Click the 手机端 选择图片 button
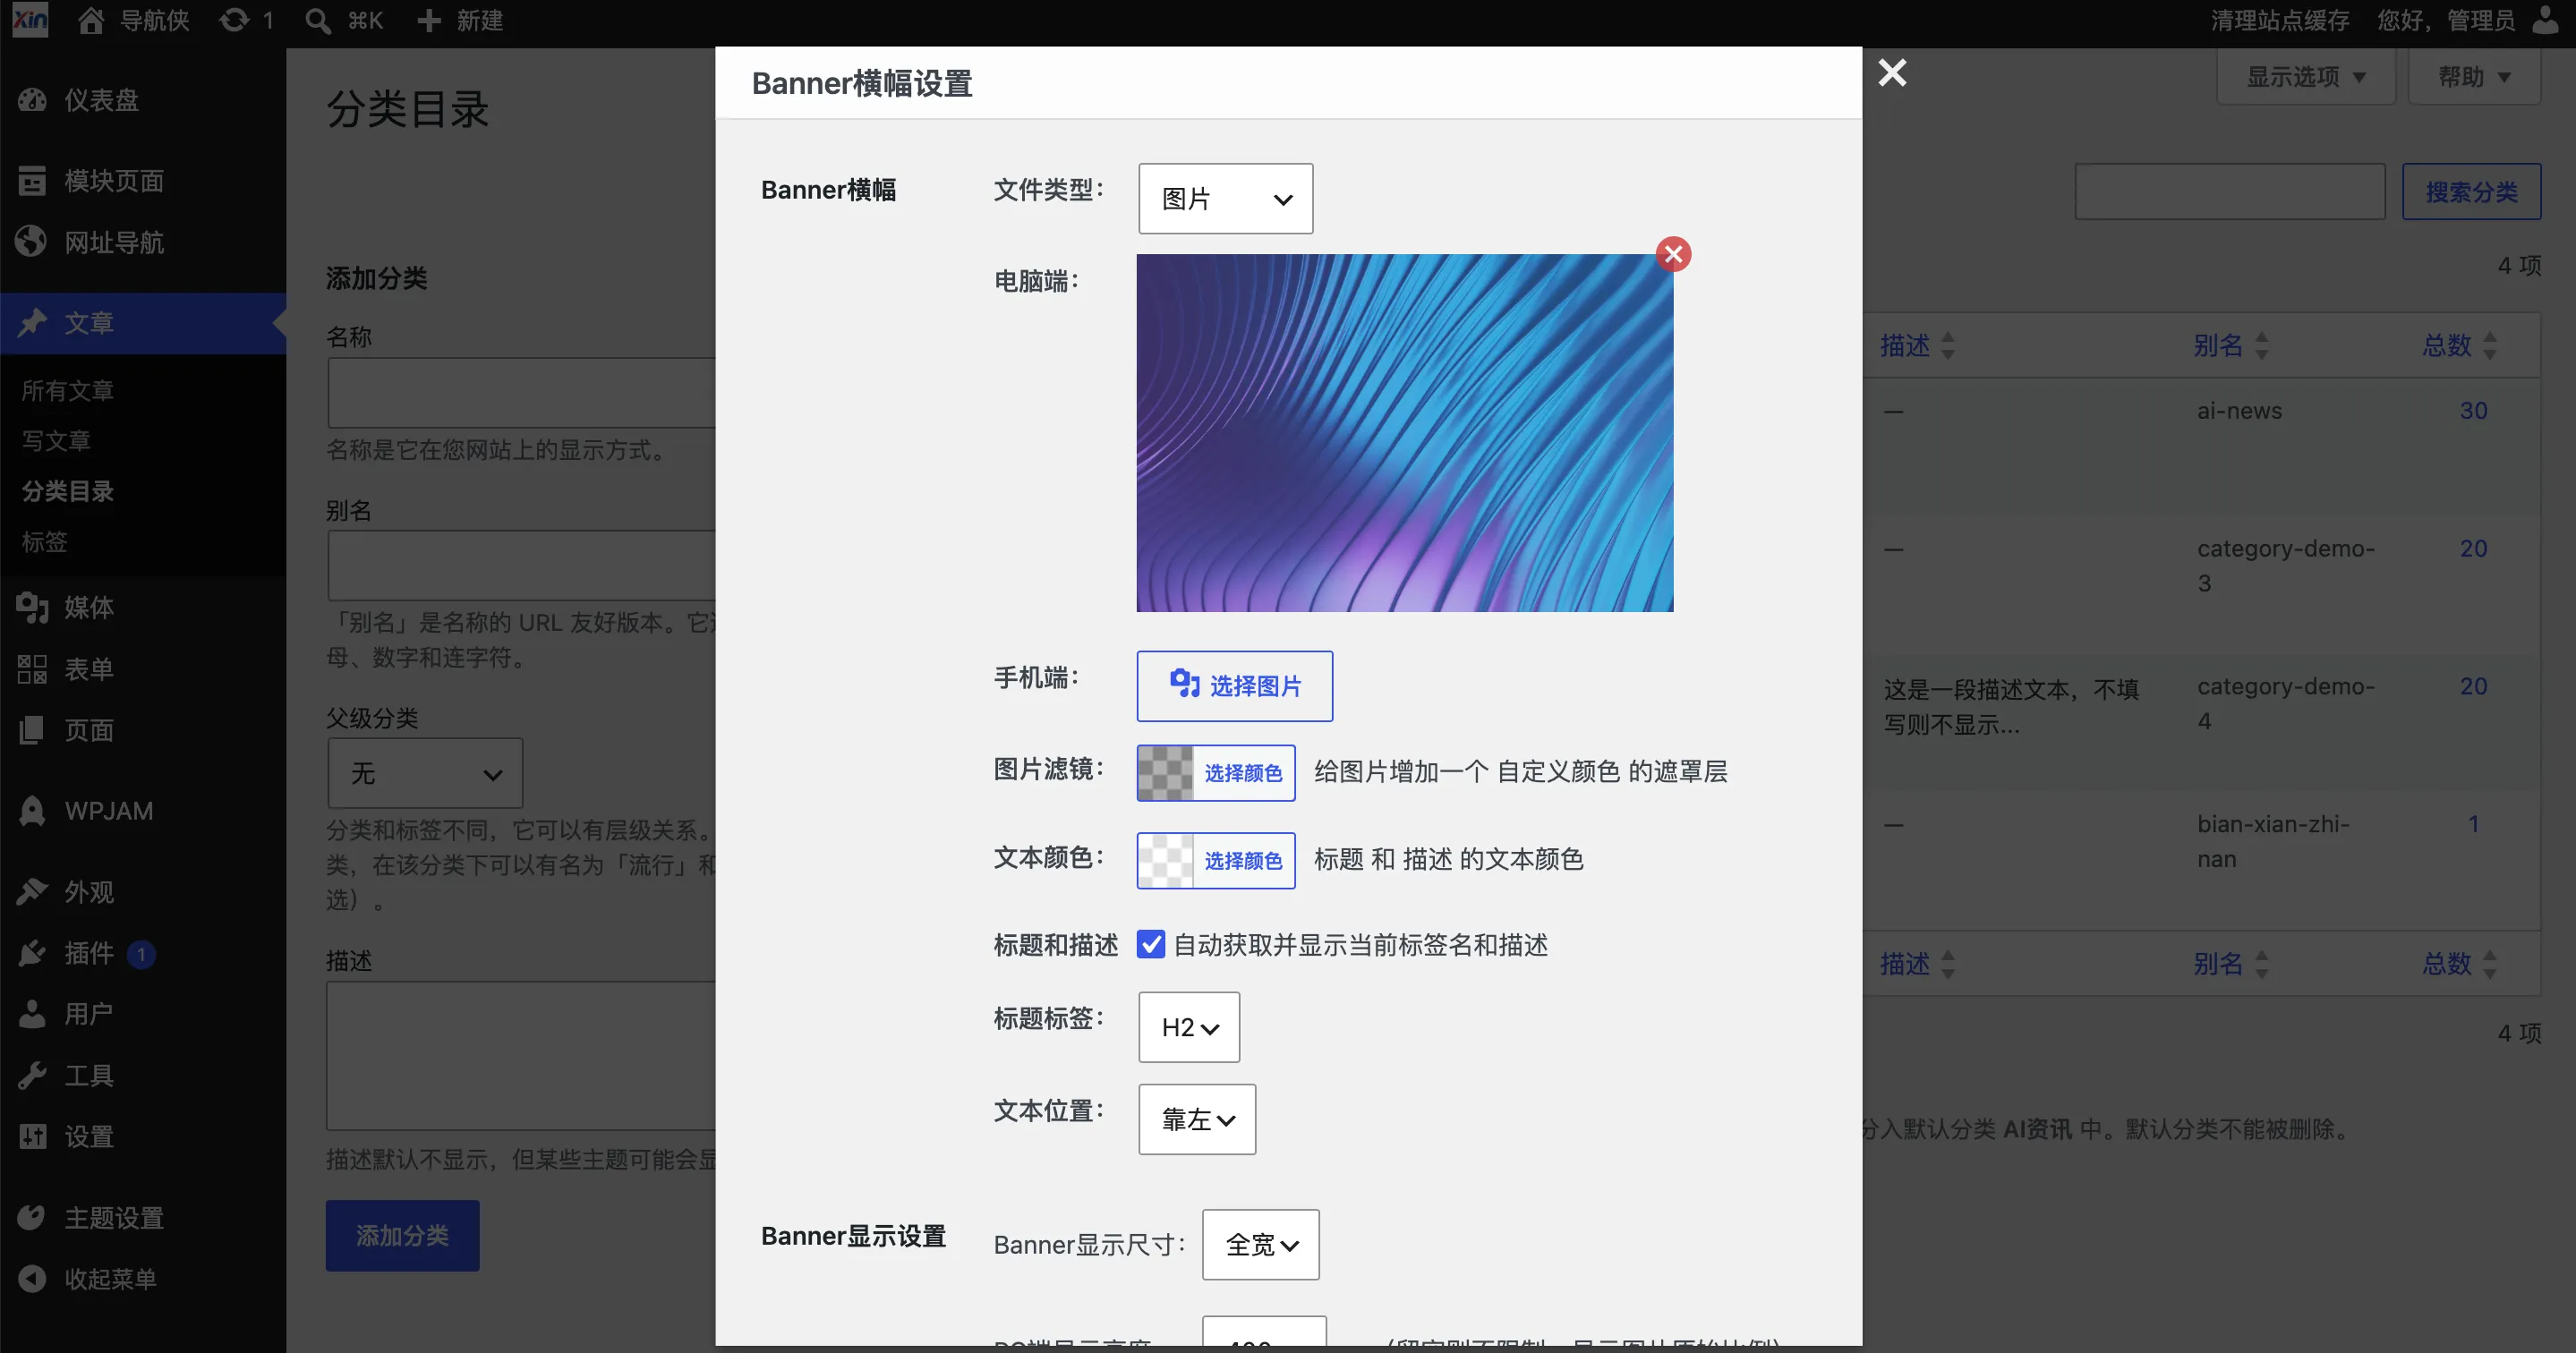 coord(1235,686)
